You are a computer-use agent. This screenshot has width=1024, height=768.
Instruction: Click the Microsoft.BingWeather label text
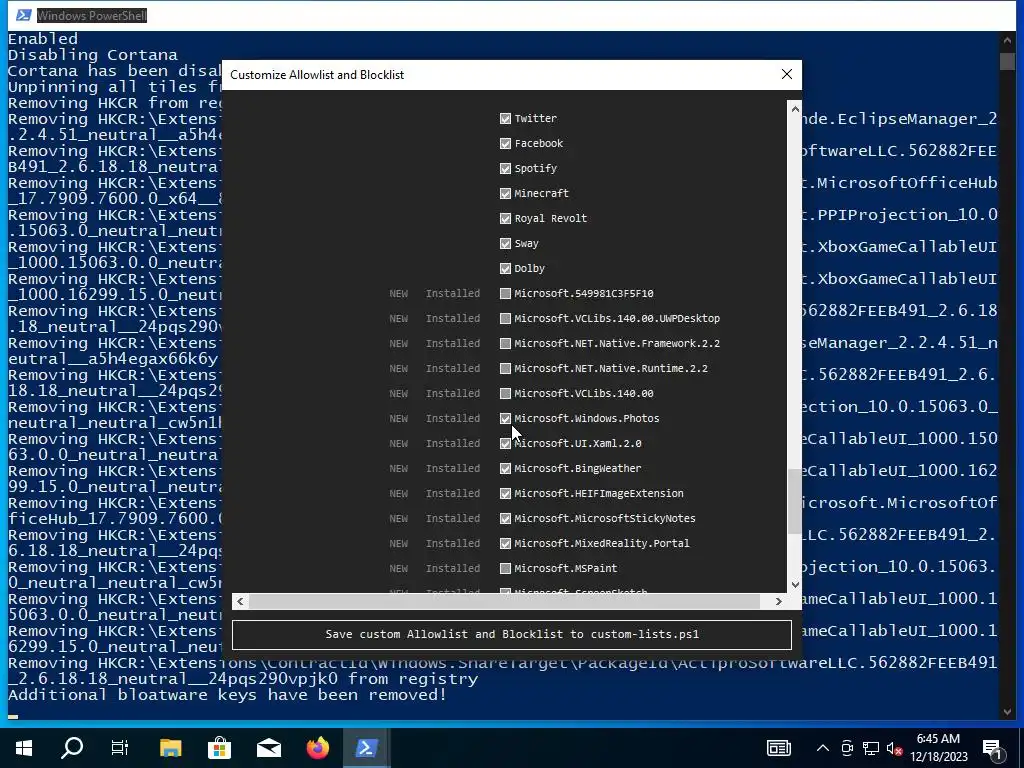tap(578, 468)
